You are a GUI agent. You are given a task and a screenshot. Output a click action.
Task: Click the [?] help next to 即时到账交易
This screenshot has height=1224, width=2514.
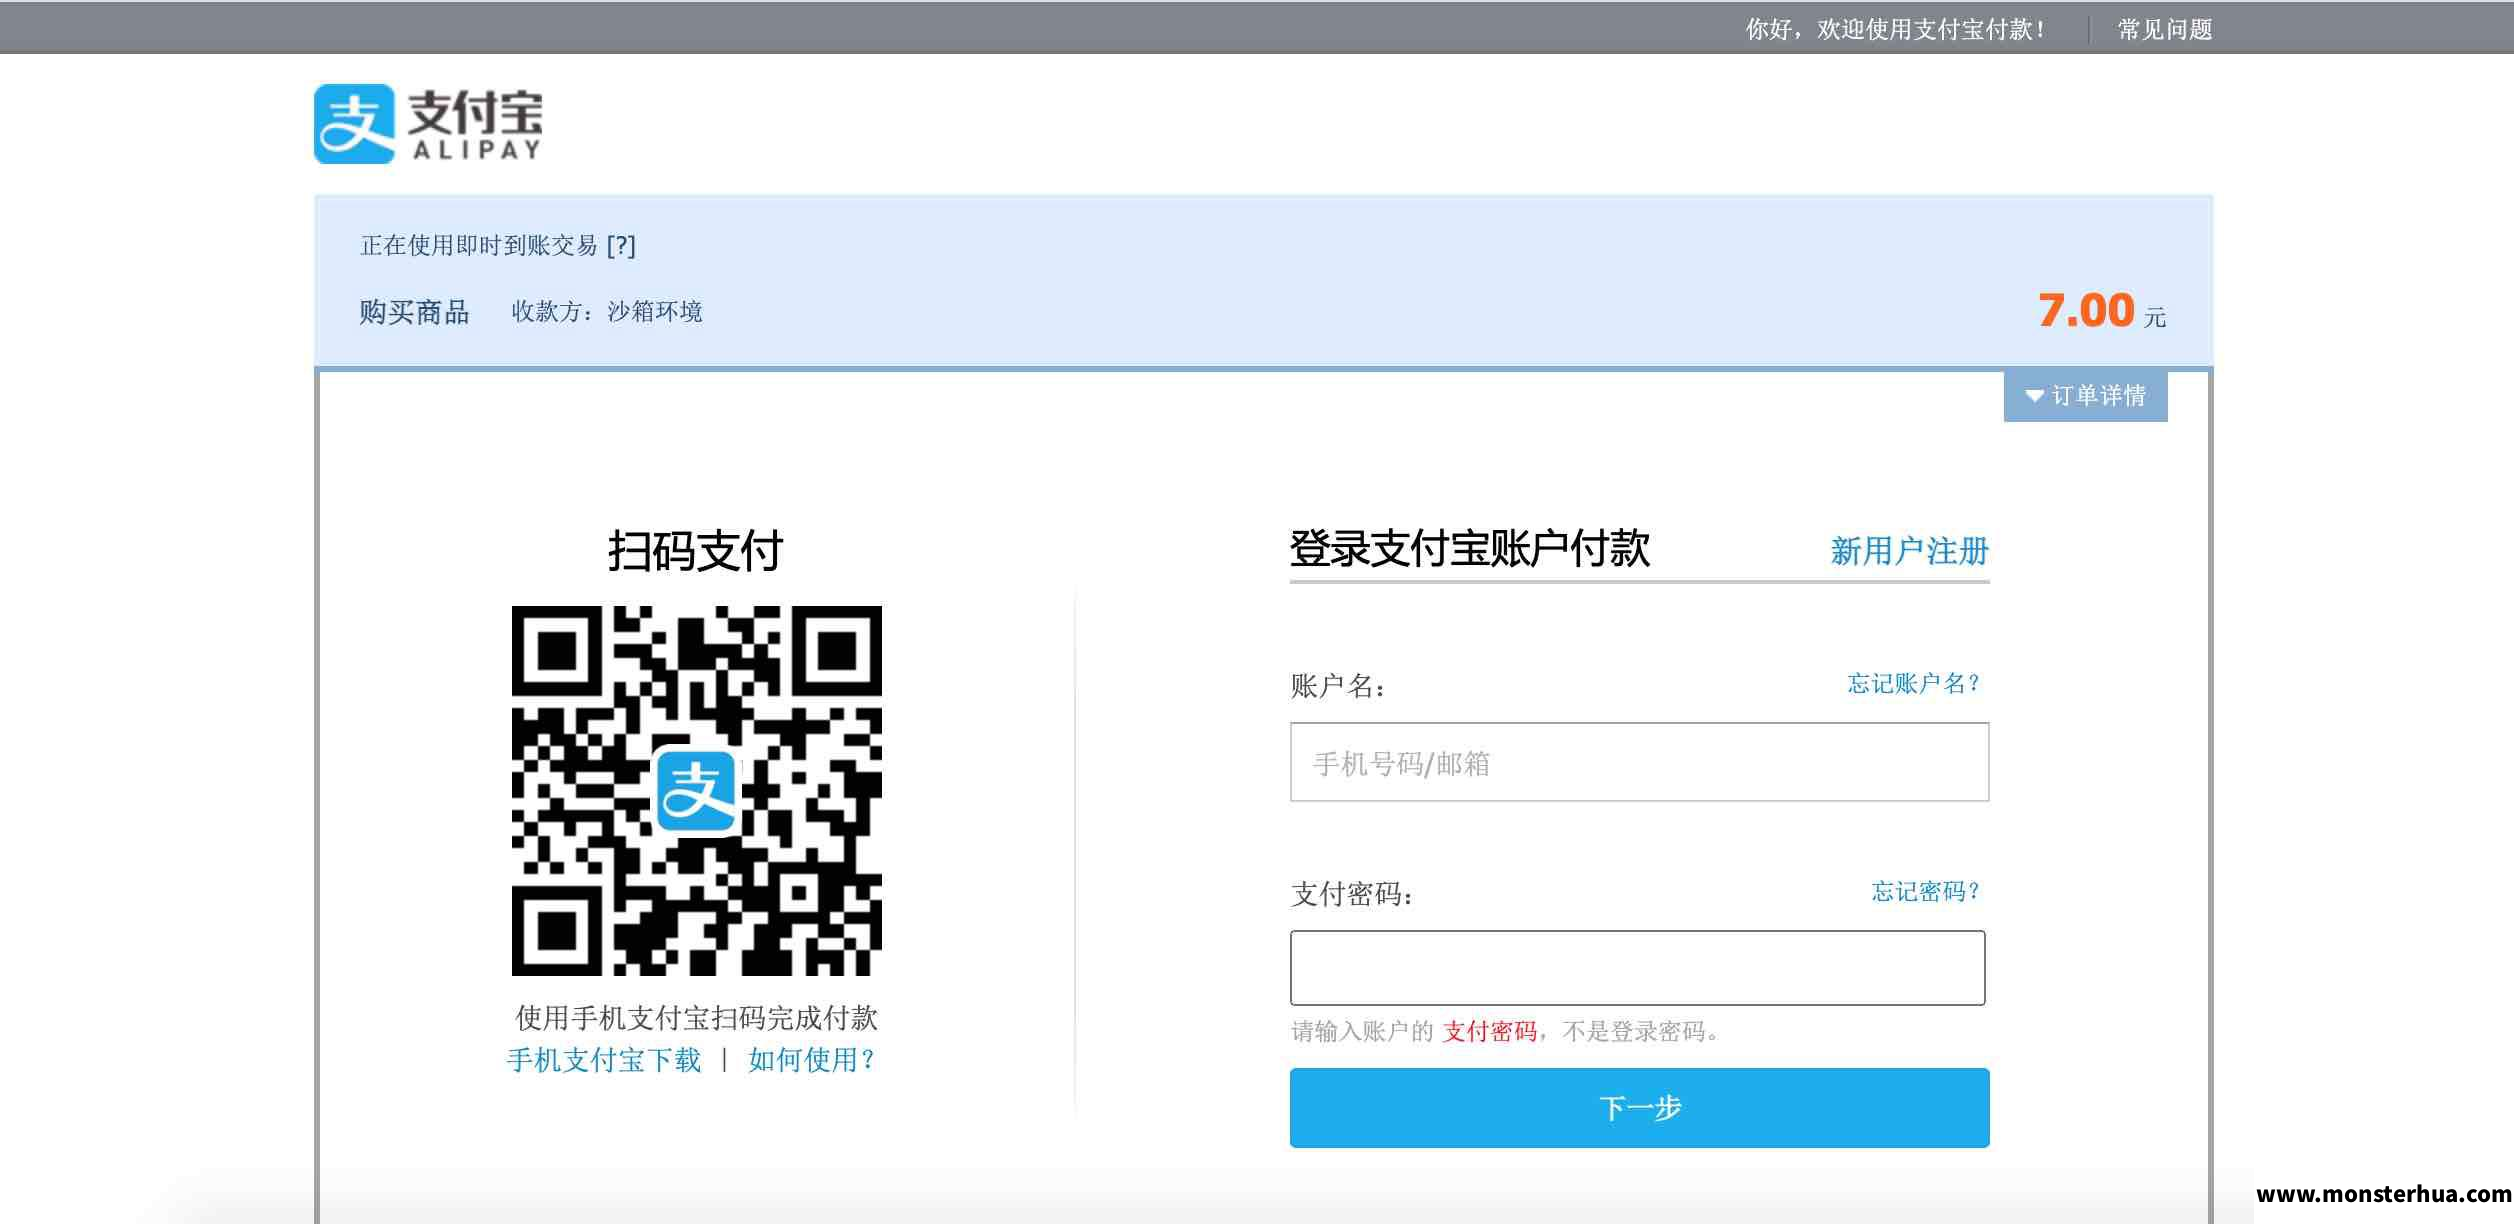(621, 246)
